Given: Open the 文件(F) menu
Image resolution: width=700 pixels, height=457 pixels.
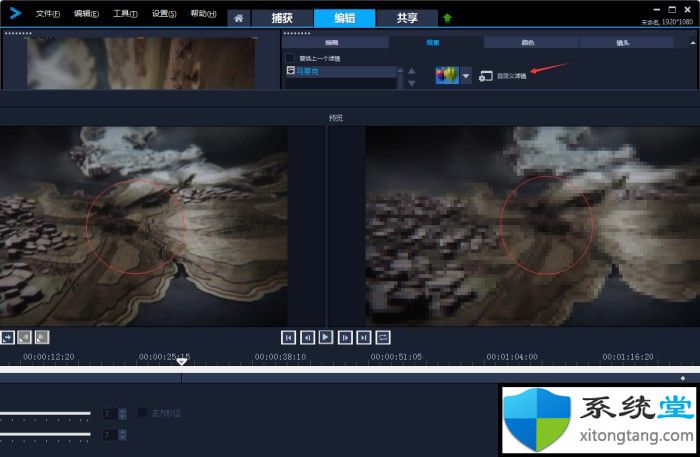Looking at the screenshot, I should 48,14.
